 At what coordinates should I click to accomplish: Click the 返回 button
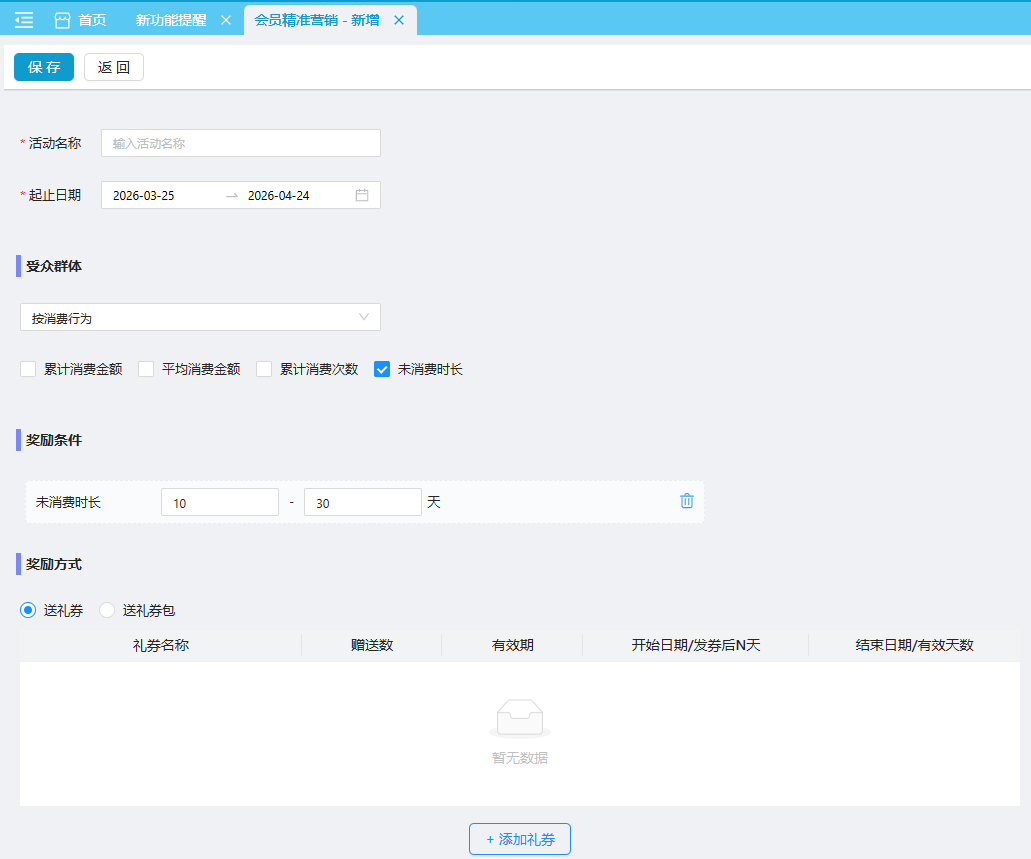coord(114,67)
